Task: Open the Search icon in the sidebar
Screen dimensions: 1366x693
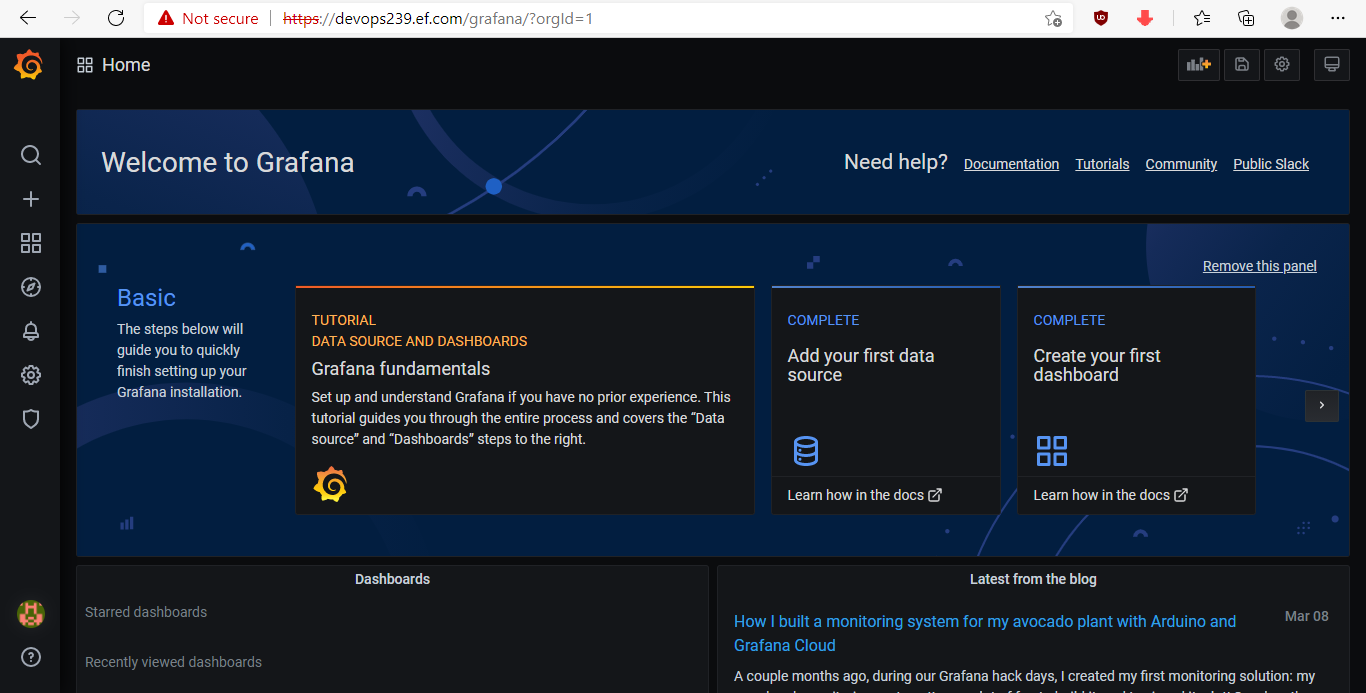Action: pyautogui.click(x=31, y=155)
